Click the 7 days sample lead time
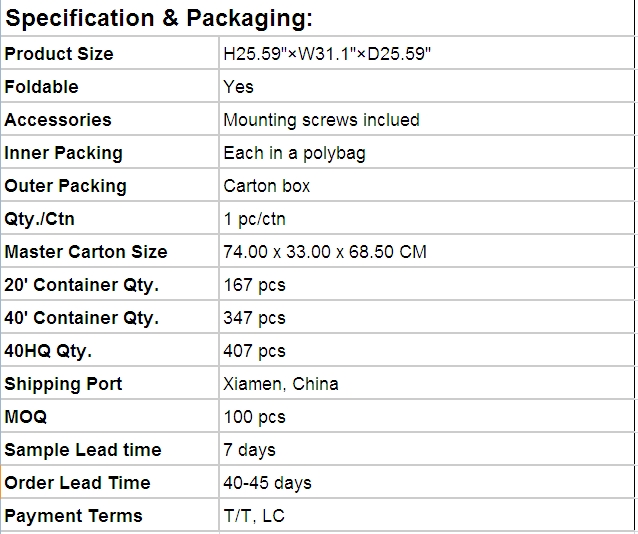 [249, 450]
